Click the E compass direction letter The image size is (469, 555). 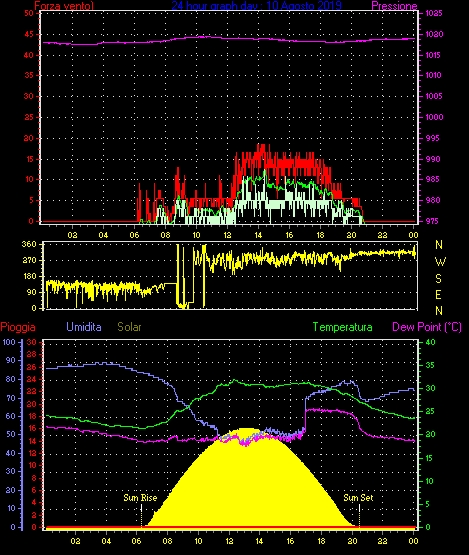(438, 294)
